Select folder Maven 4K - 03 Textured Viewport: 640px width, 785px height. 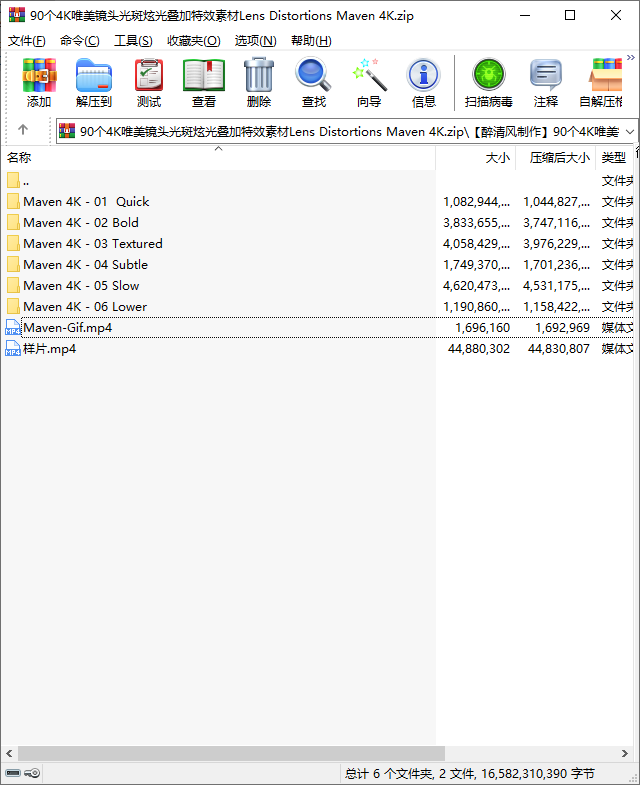pyautogui.click(x=318, y=244)
